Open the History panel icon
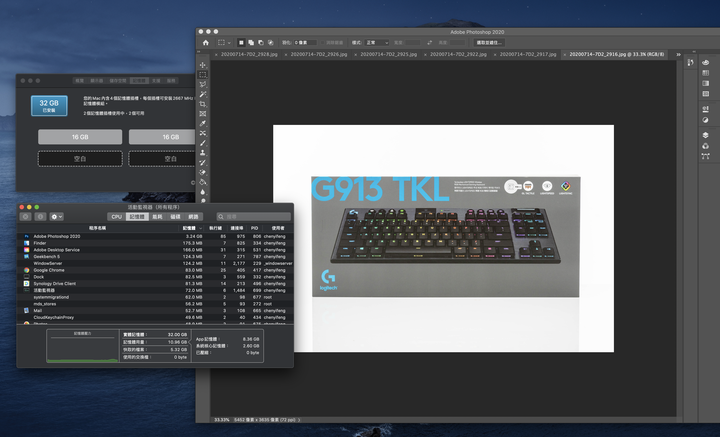Viewport: 720px width, 437px height. [x=691, y=63]
